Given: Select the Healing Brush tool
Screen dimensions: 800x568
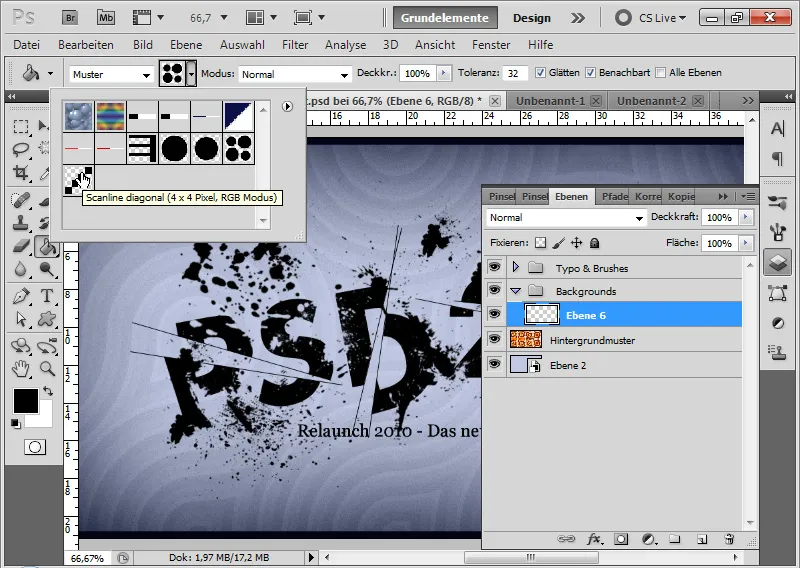Looking at the screenshot, I should point(21,200).
